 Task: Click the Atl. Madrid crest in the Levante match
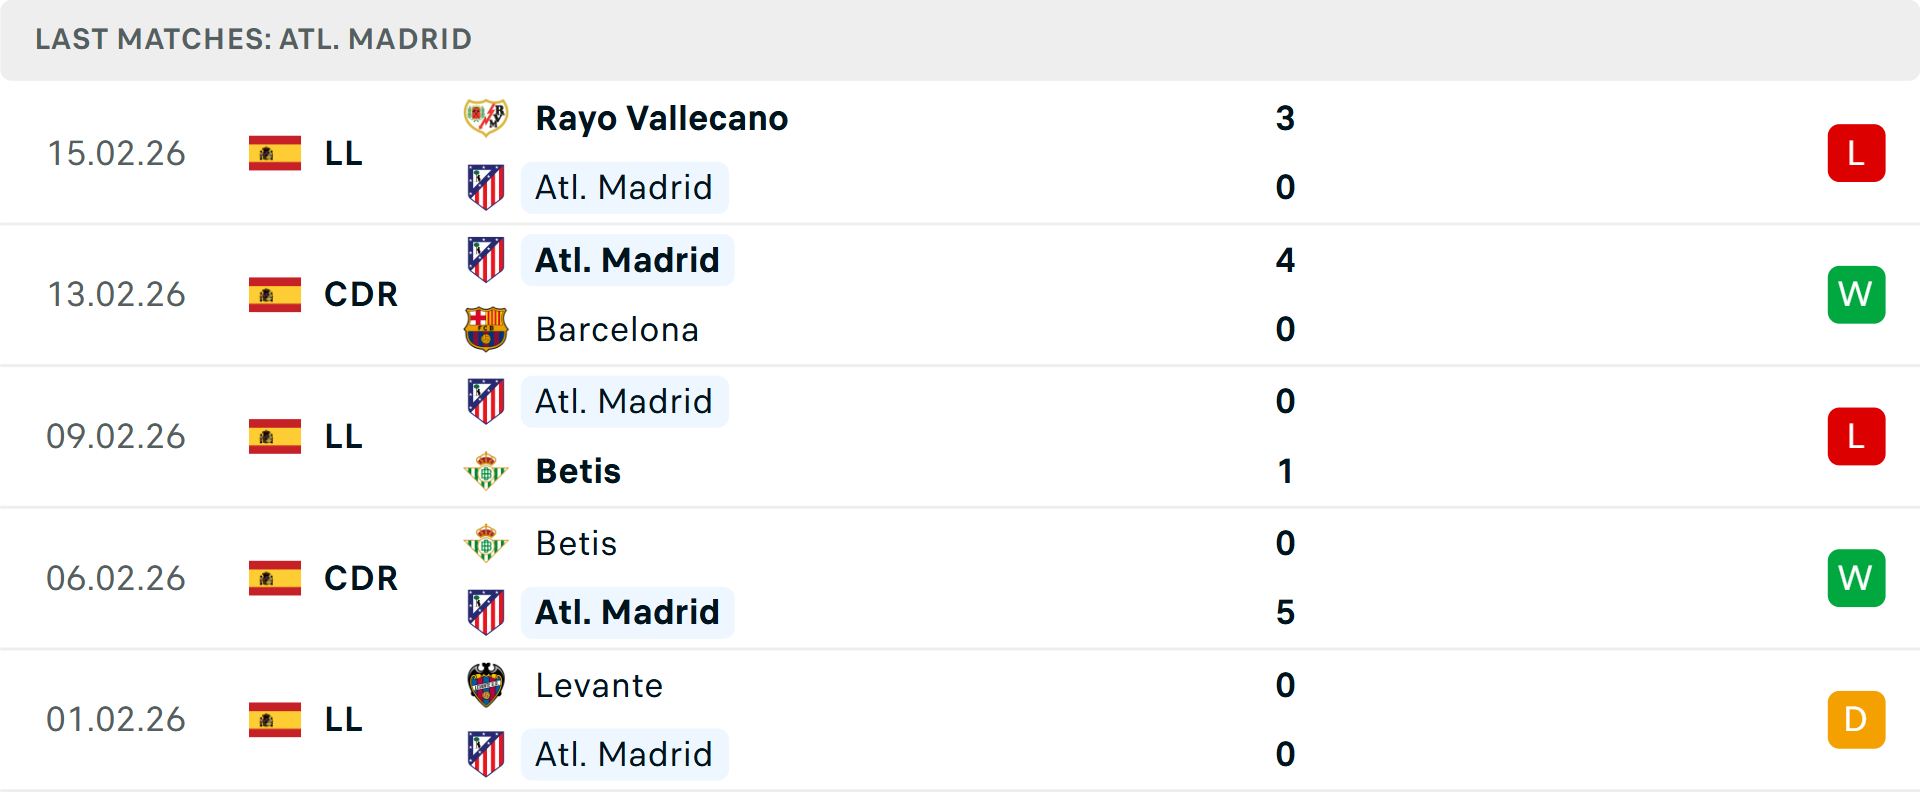click(x=487, y=754)
